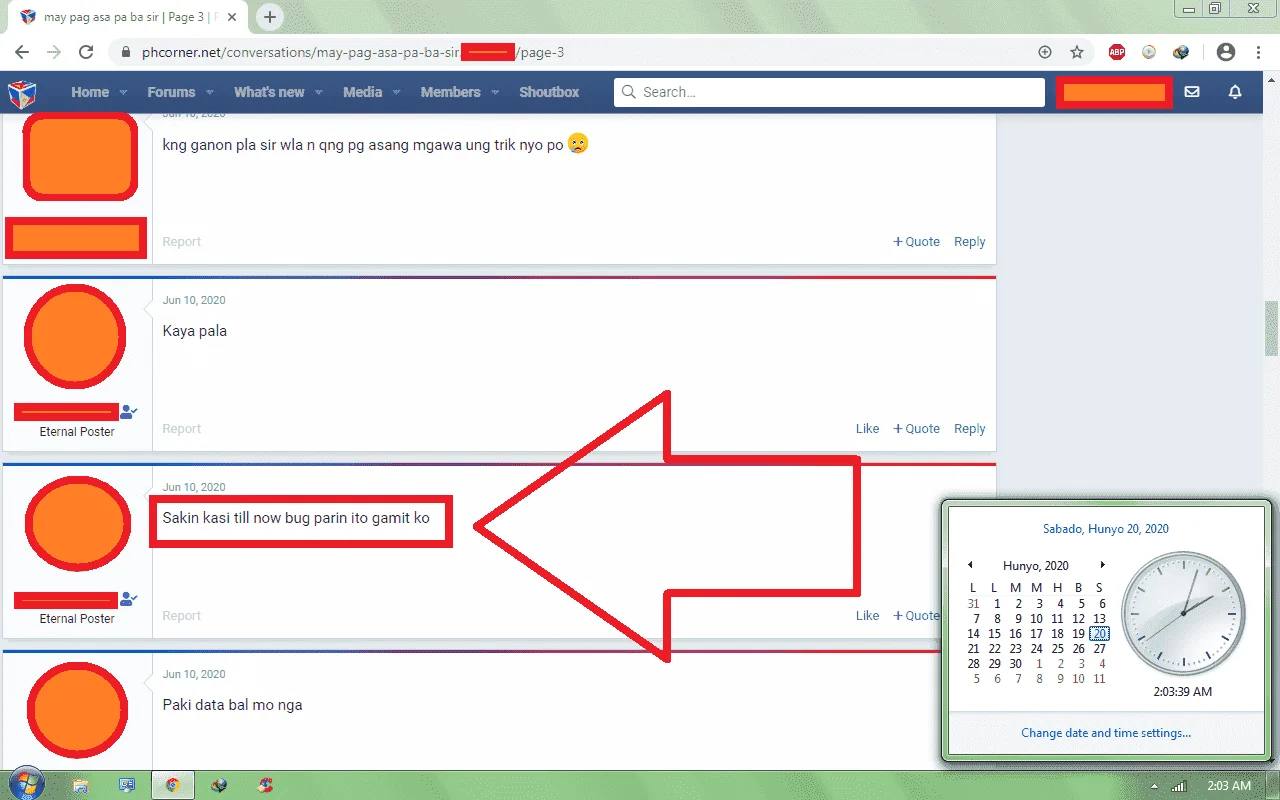Report the "kng ganon pla sir" message

click(181, 241)
